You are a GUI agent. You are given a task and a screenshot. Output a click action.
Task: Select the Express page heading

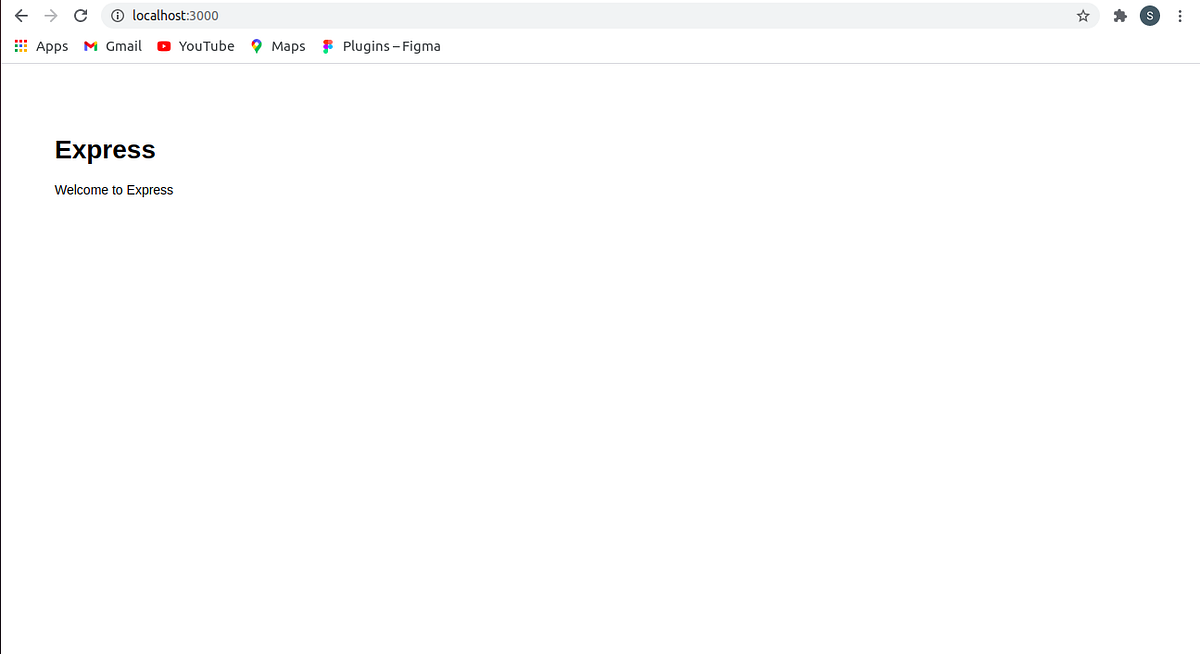click(x=105, y=149)
